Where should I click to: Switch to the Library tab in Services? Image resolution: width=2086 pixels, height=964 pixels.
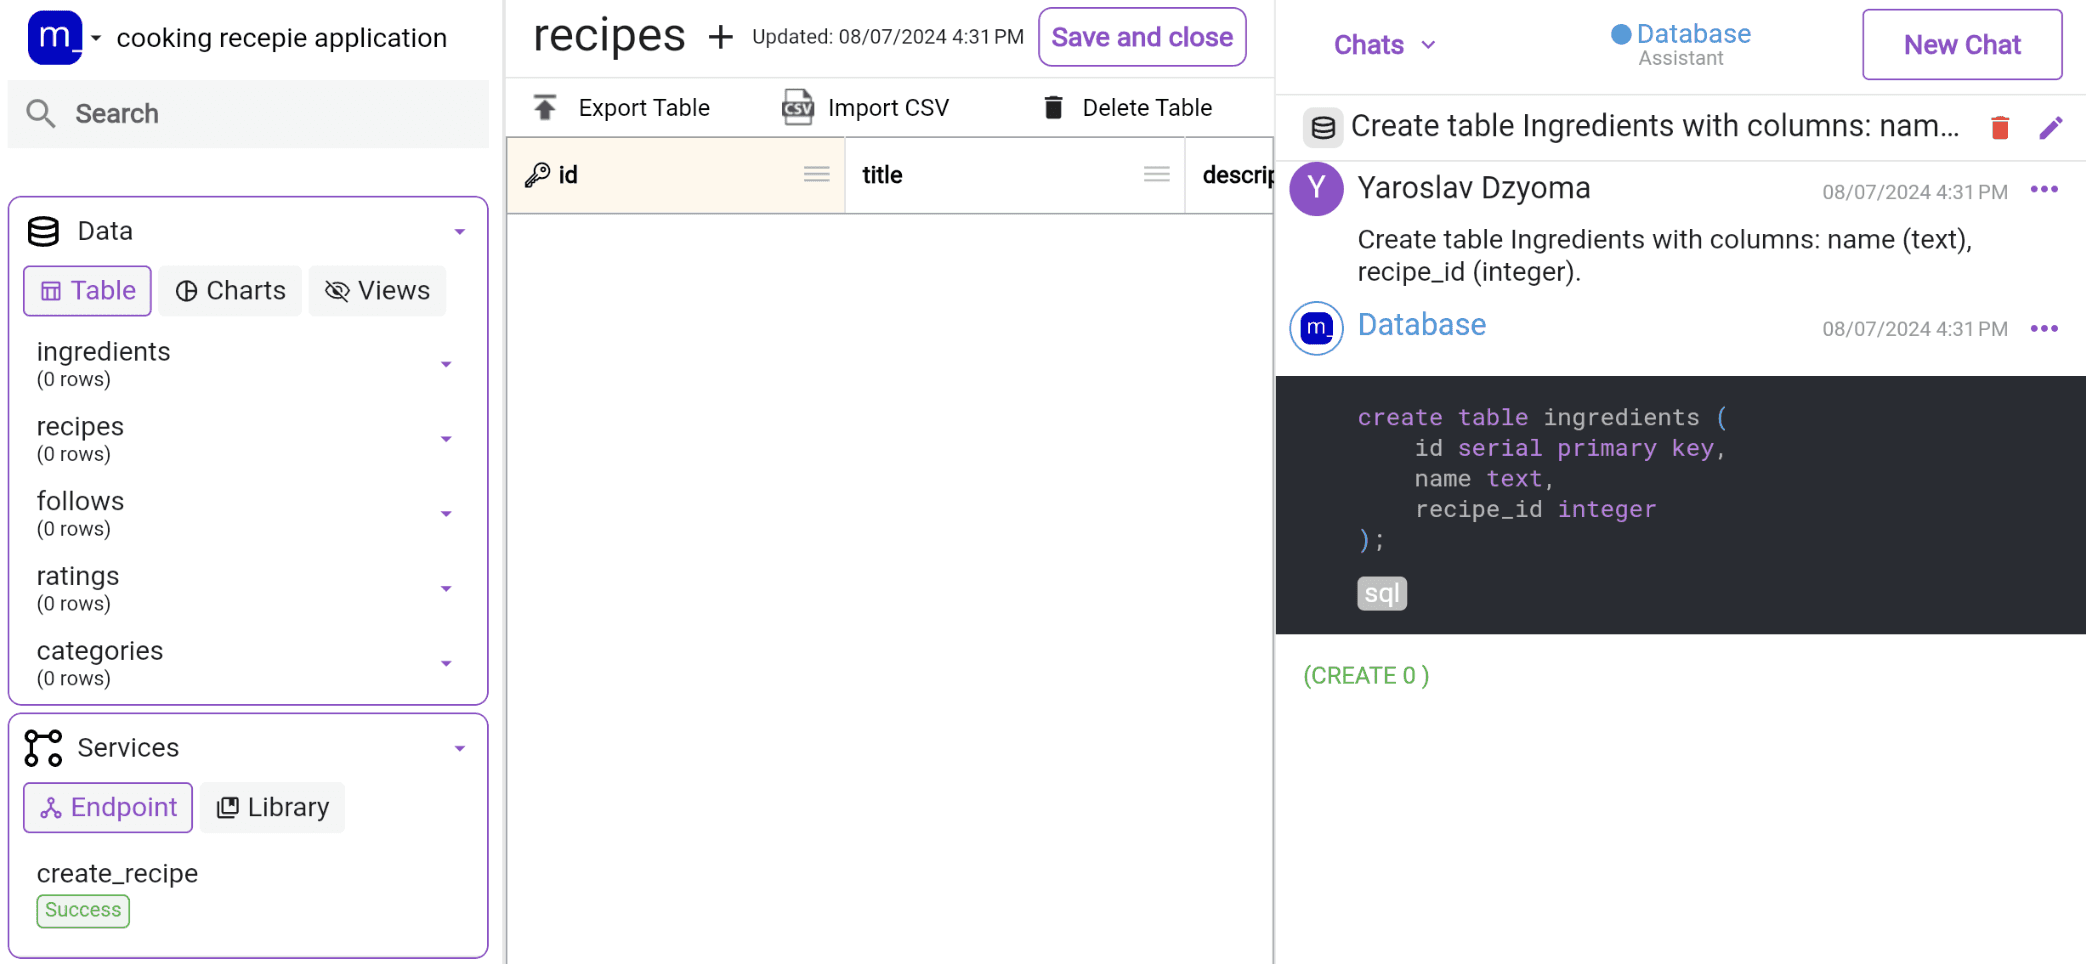tap(272, 807)
